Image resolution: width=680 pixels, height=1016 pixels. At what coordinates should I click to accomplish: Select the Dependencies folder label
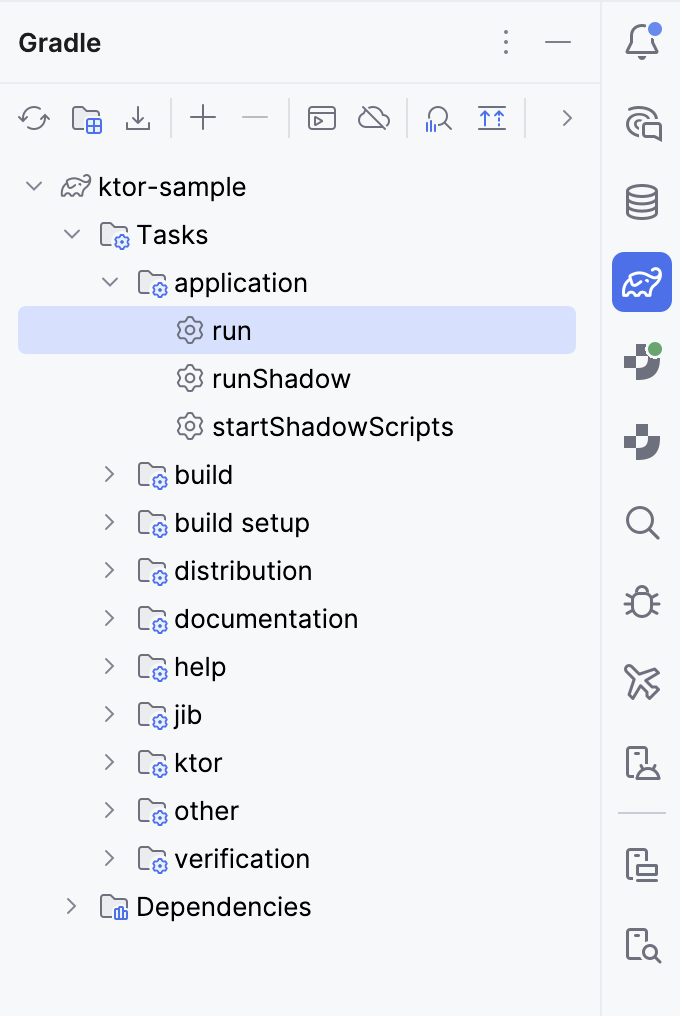(x=224, y=906)
